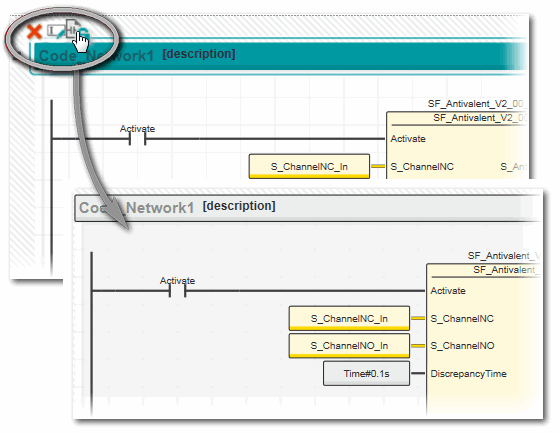Screen dimensions: 560x433
Task: Edit the teal header's [description] text
Action: point(199,54)
